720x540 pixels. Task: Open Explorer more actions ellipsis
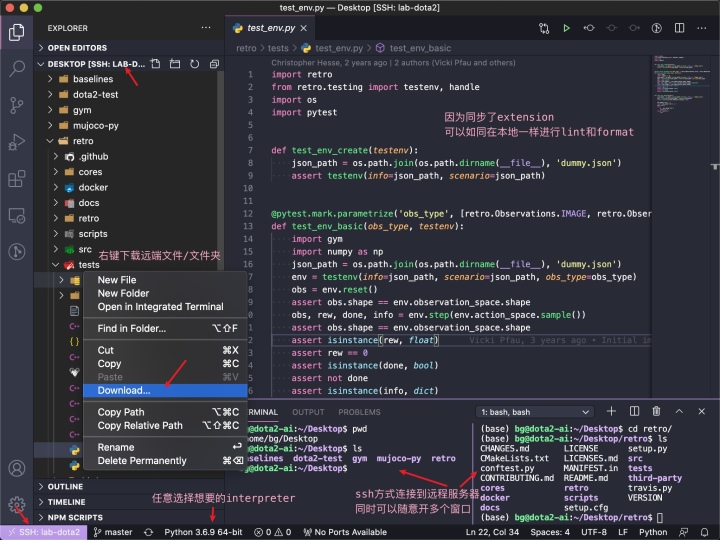(x=206, y=28)
